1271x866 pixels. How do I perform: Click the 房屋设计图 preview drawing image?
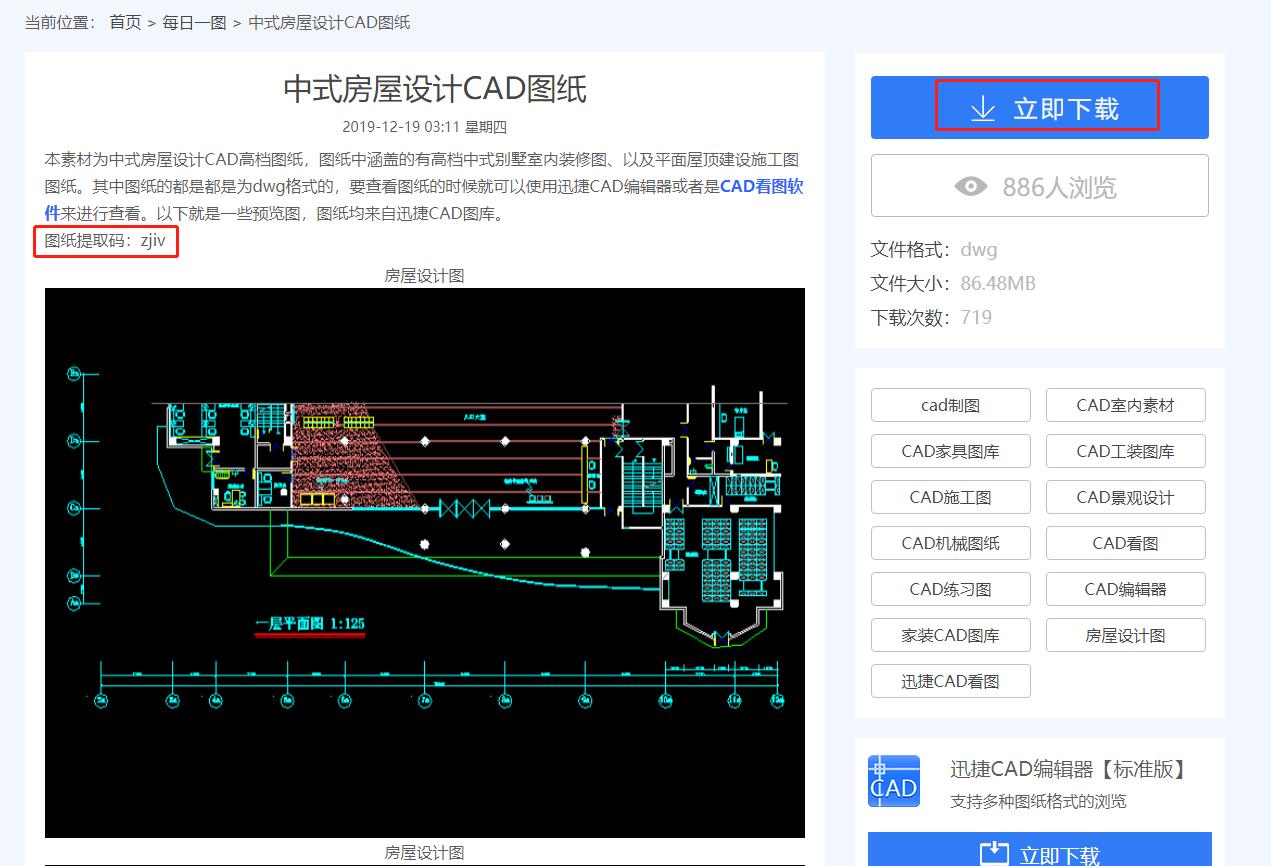coord(425,563)
